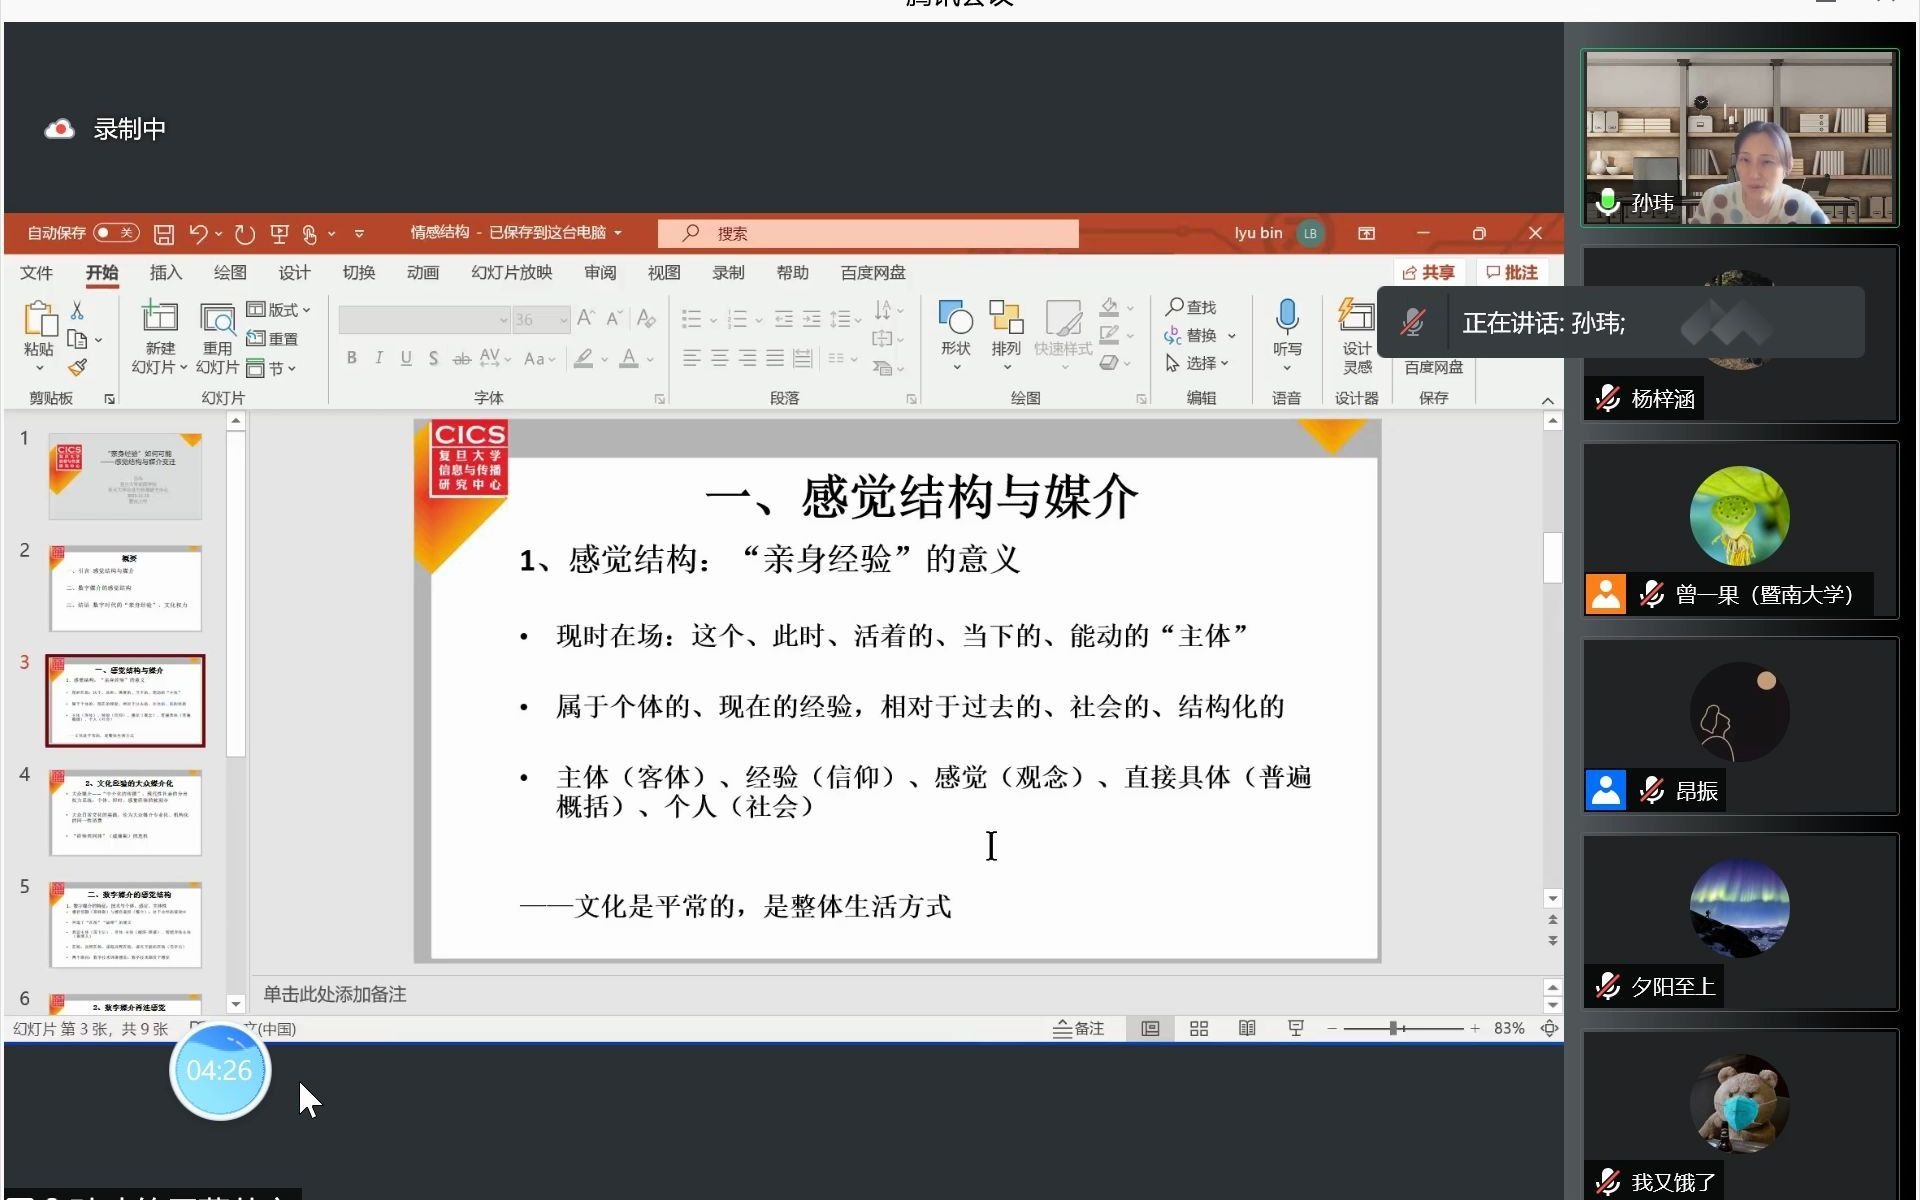Click the Paste clipboard icon
The image size is (1920, 1200).
tap(39, 320)
